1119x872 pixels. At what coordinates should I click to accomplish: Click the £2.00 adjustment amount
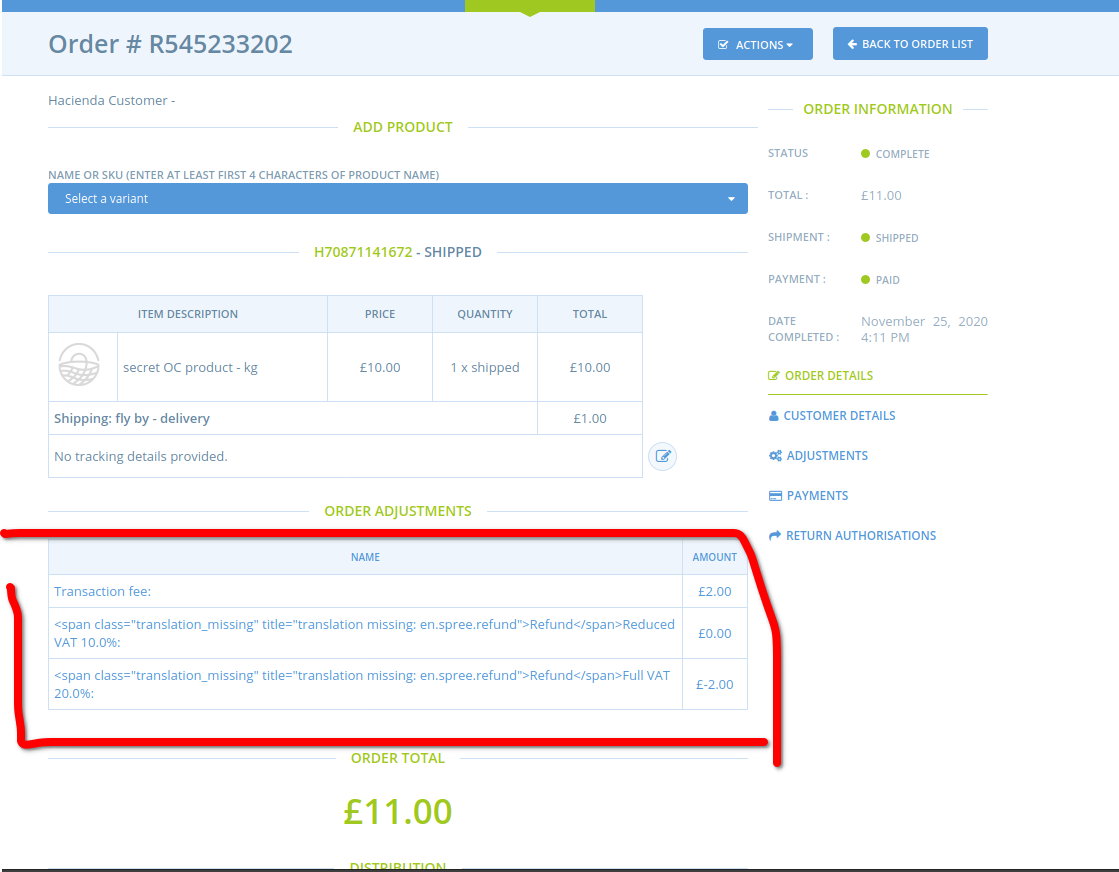(x=714, y=592)
